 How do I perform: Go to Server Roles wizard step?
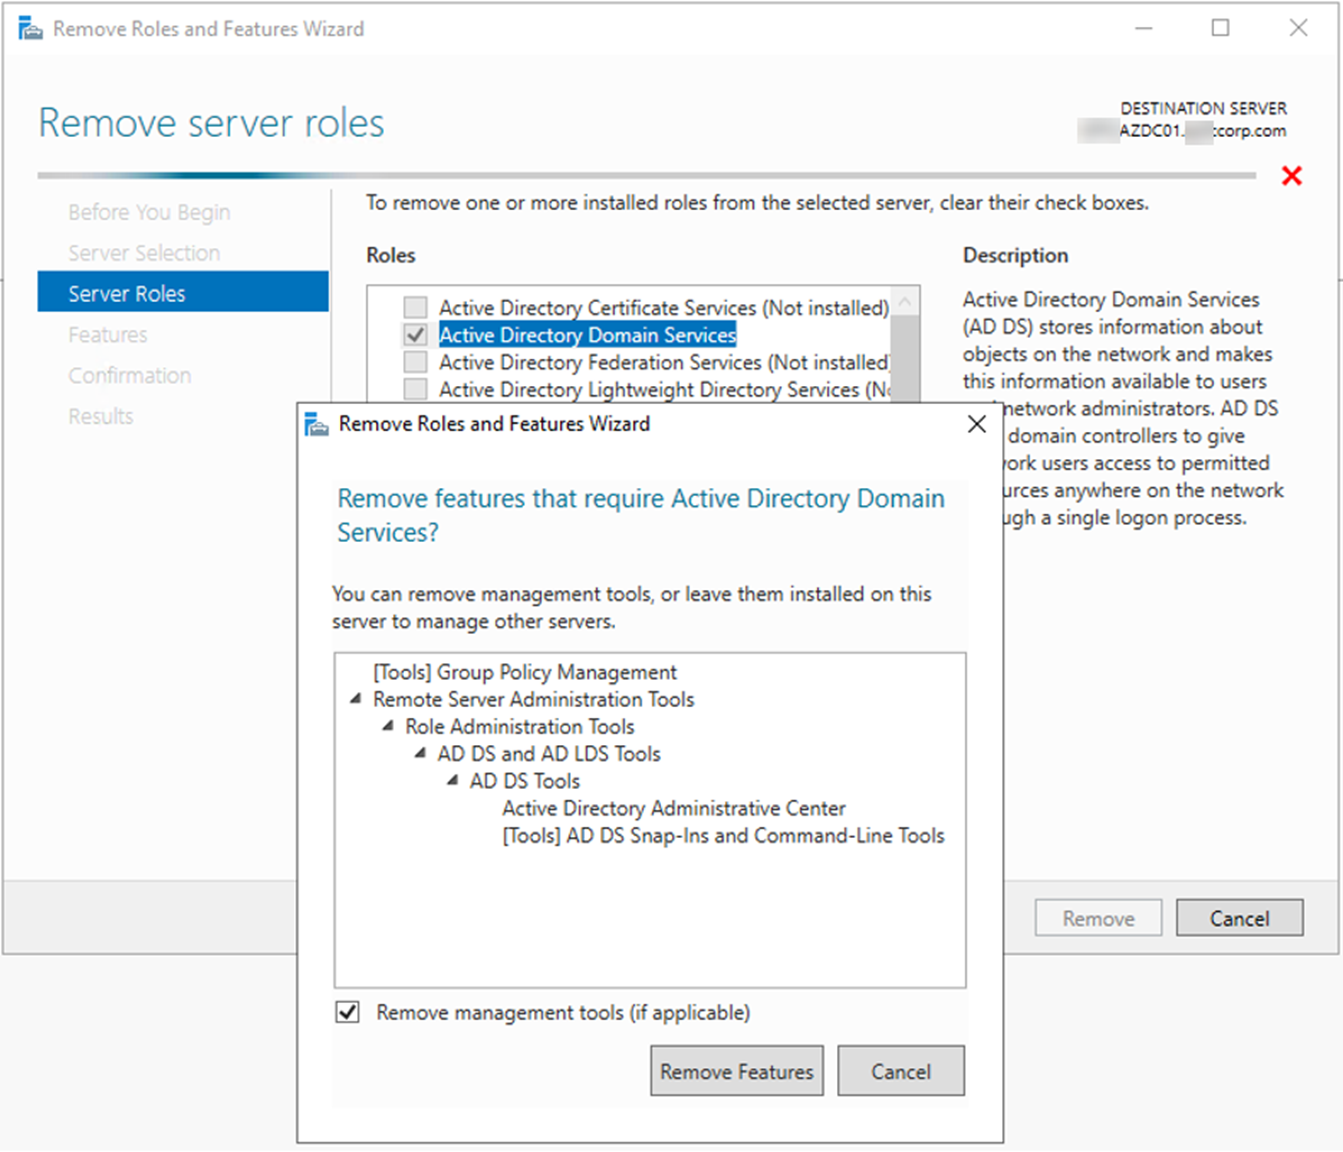coord(126,294)
